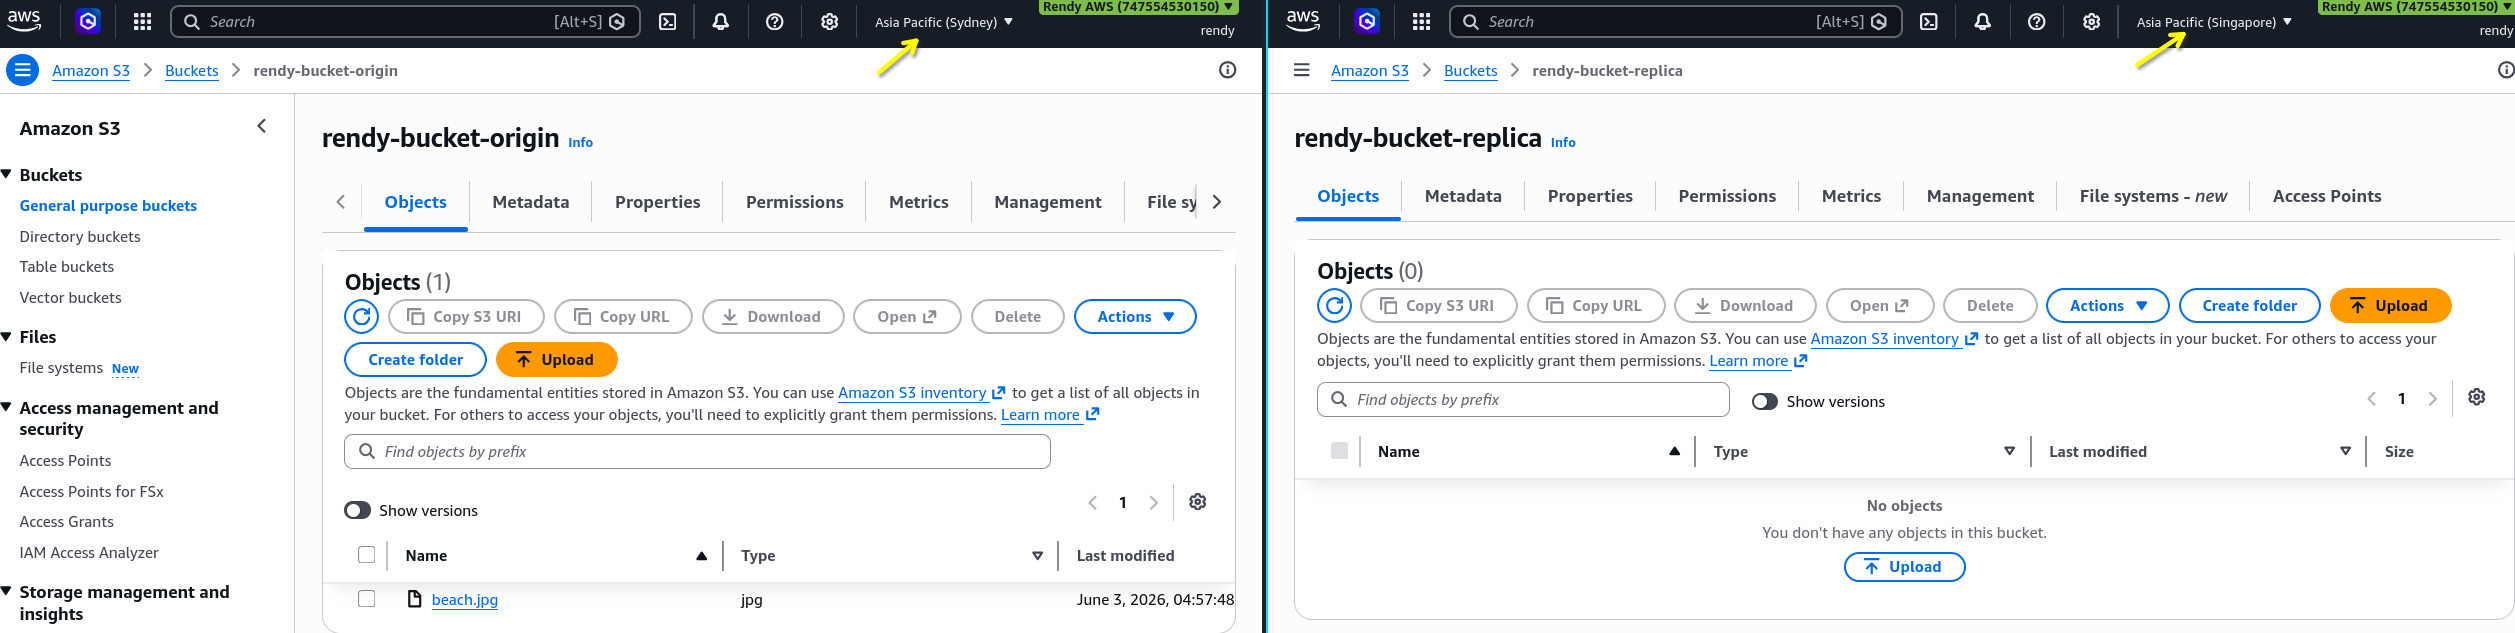Open CloudShell in the origin window
The height and width of the screenshot is (633, 2515).
pyautogui.click(x=668, y=22)
